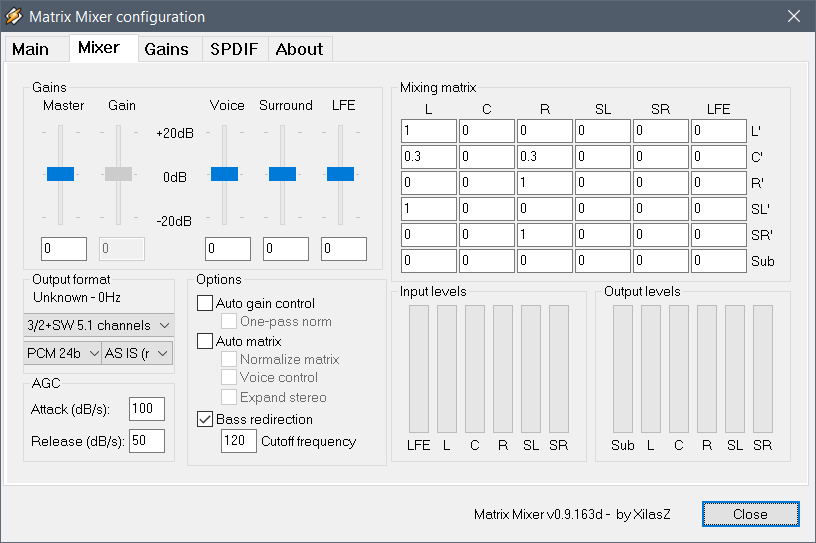
Task: Click the AGC Release value field
Action: (x=147, y=441)
